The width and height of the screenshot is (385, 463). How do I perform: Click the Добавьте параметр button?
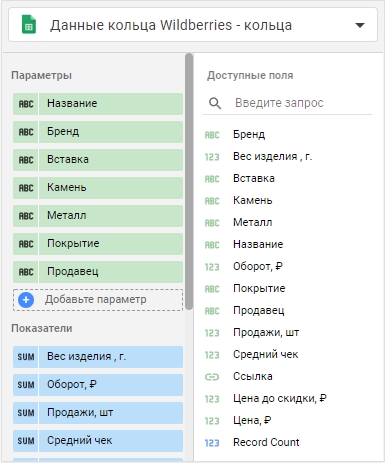click(x=98, y=300)
